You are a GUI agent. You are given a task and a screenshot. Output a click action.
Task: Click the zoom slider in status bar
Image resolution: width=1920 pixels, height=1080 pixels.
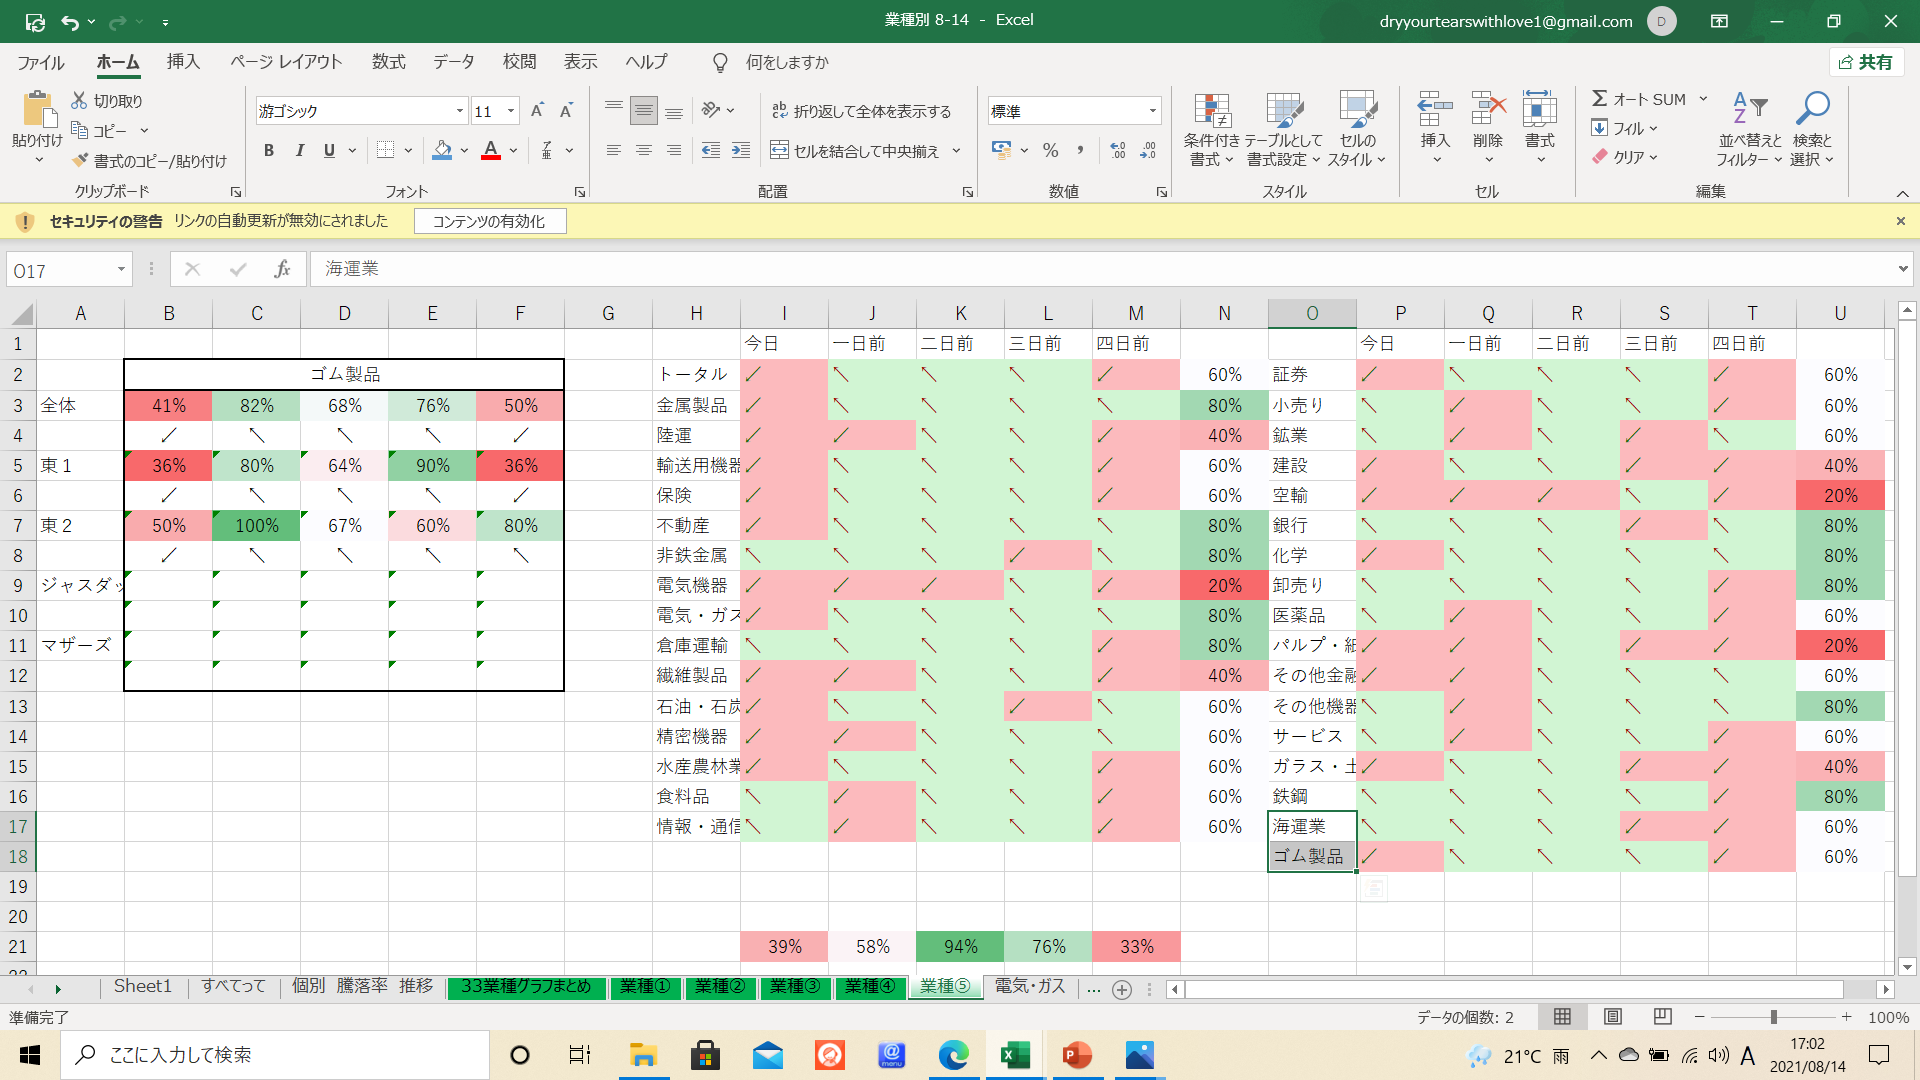tap(1773, 1017)
